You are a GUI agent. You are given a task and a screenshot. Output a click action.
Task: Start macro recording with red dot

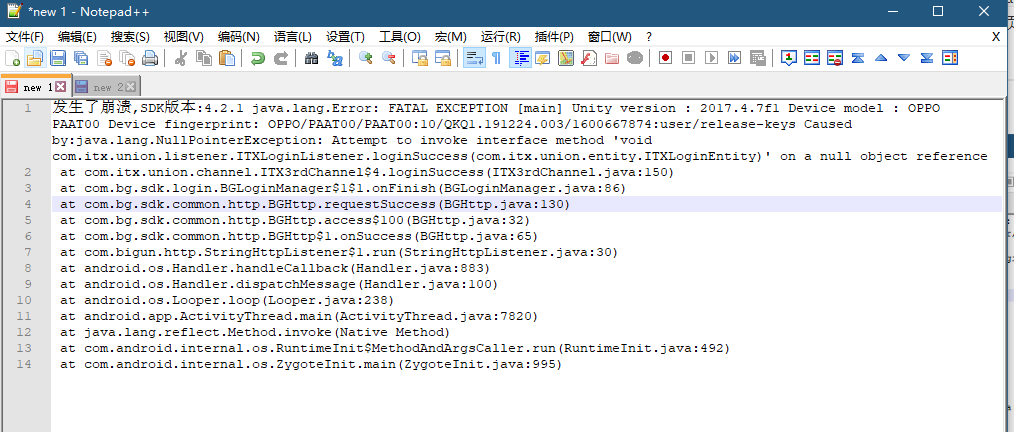coord(665,58)
